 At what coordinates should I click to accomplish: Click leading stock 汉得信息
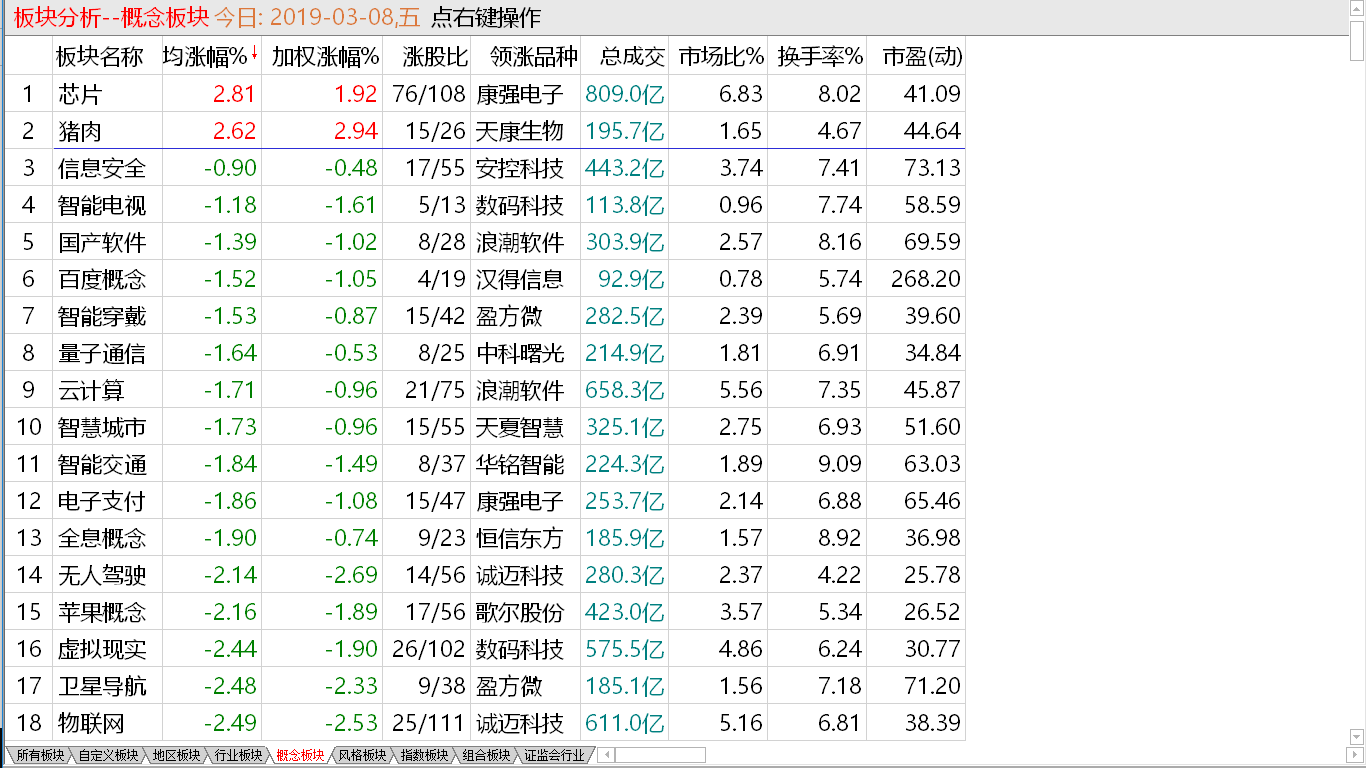(520, 279)
